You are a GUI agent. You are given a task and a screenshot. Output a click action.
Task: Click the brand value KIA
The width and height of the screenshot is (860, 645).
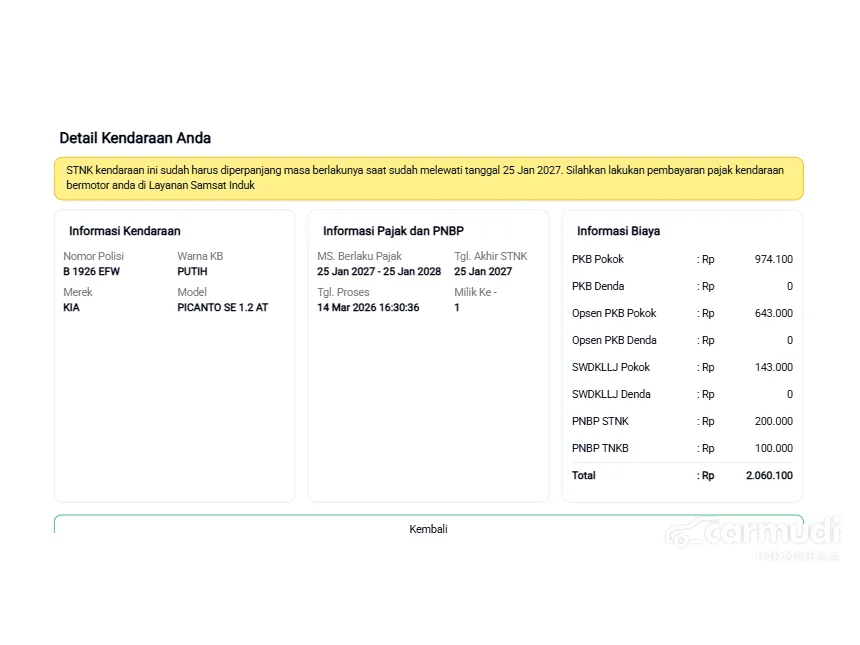71,307
